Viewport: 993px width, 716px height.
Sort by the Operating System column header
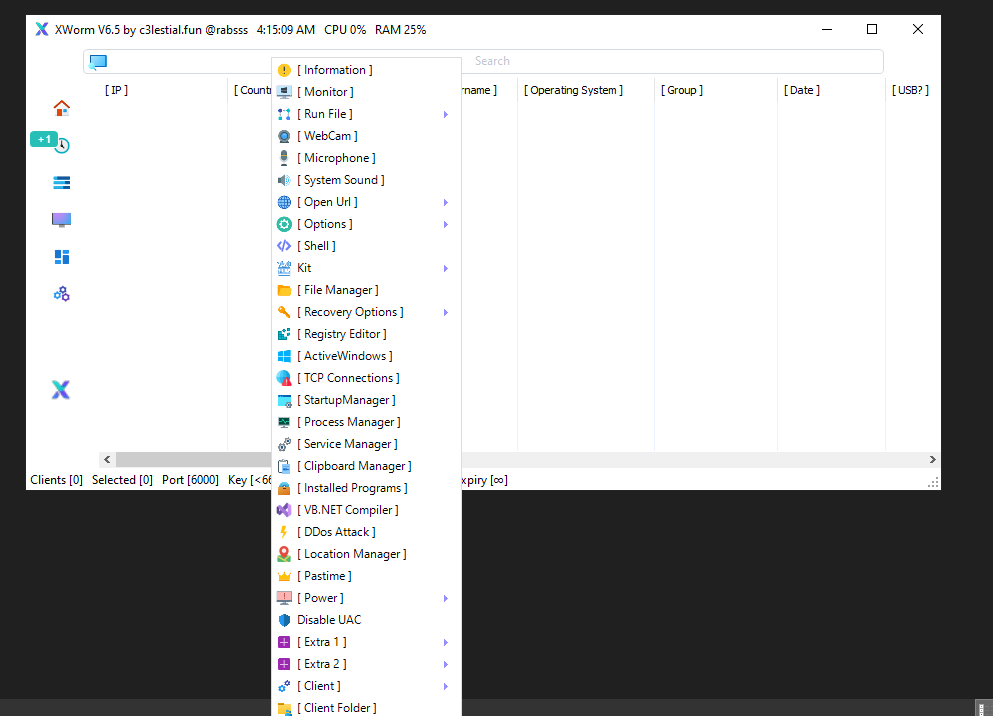coord(573,90)
